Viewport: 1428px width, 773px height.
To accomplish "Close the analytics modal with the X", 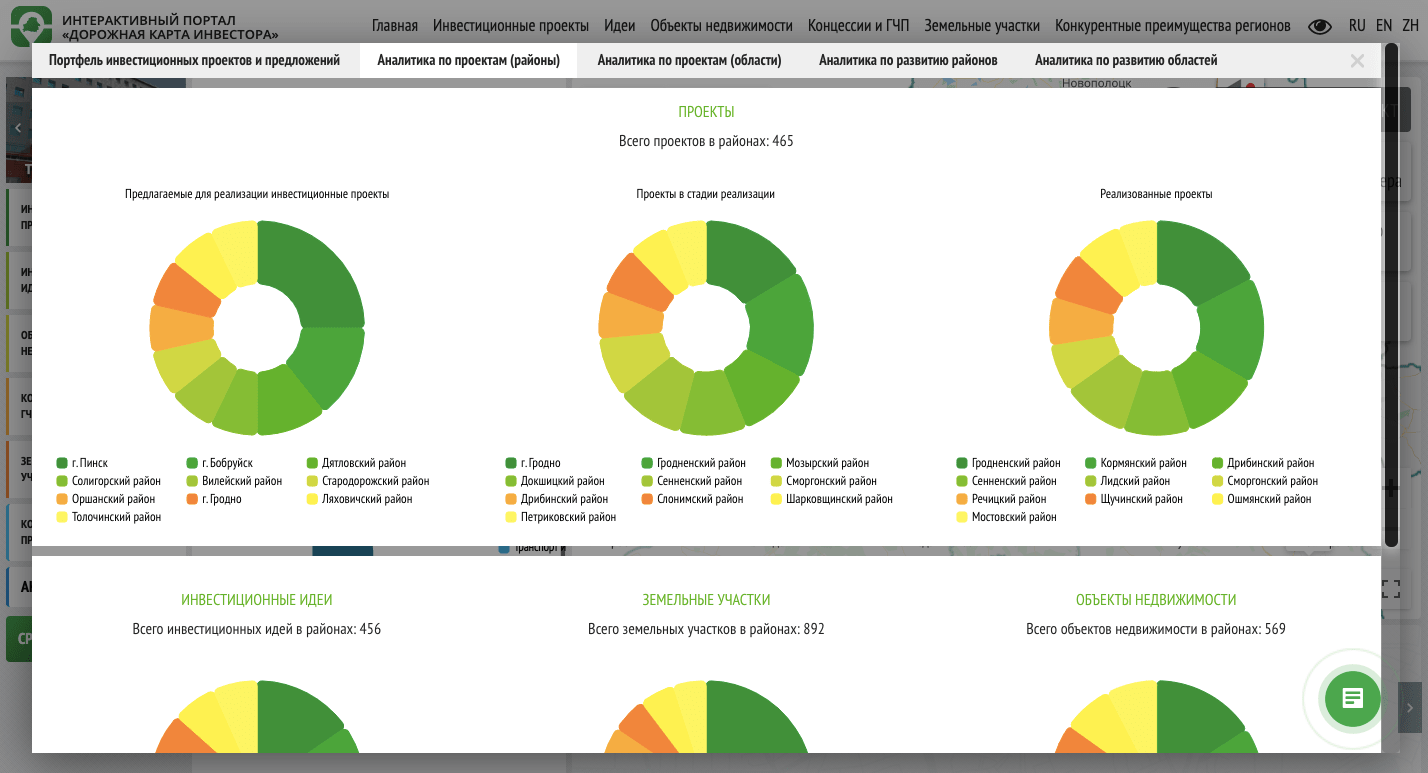I will pos(1357,61).
